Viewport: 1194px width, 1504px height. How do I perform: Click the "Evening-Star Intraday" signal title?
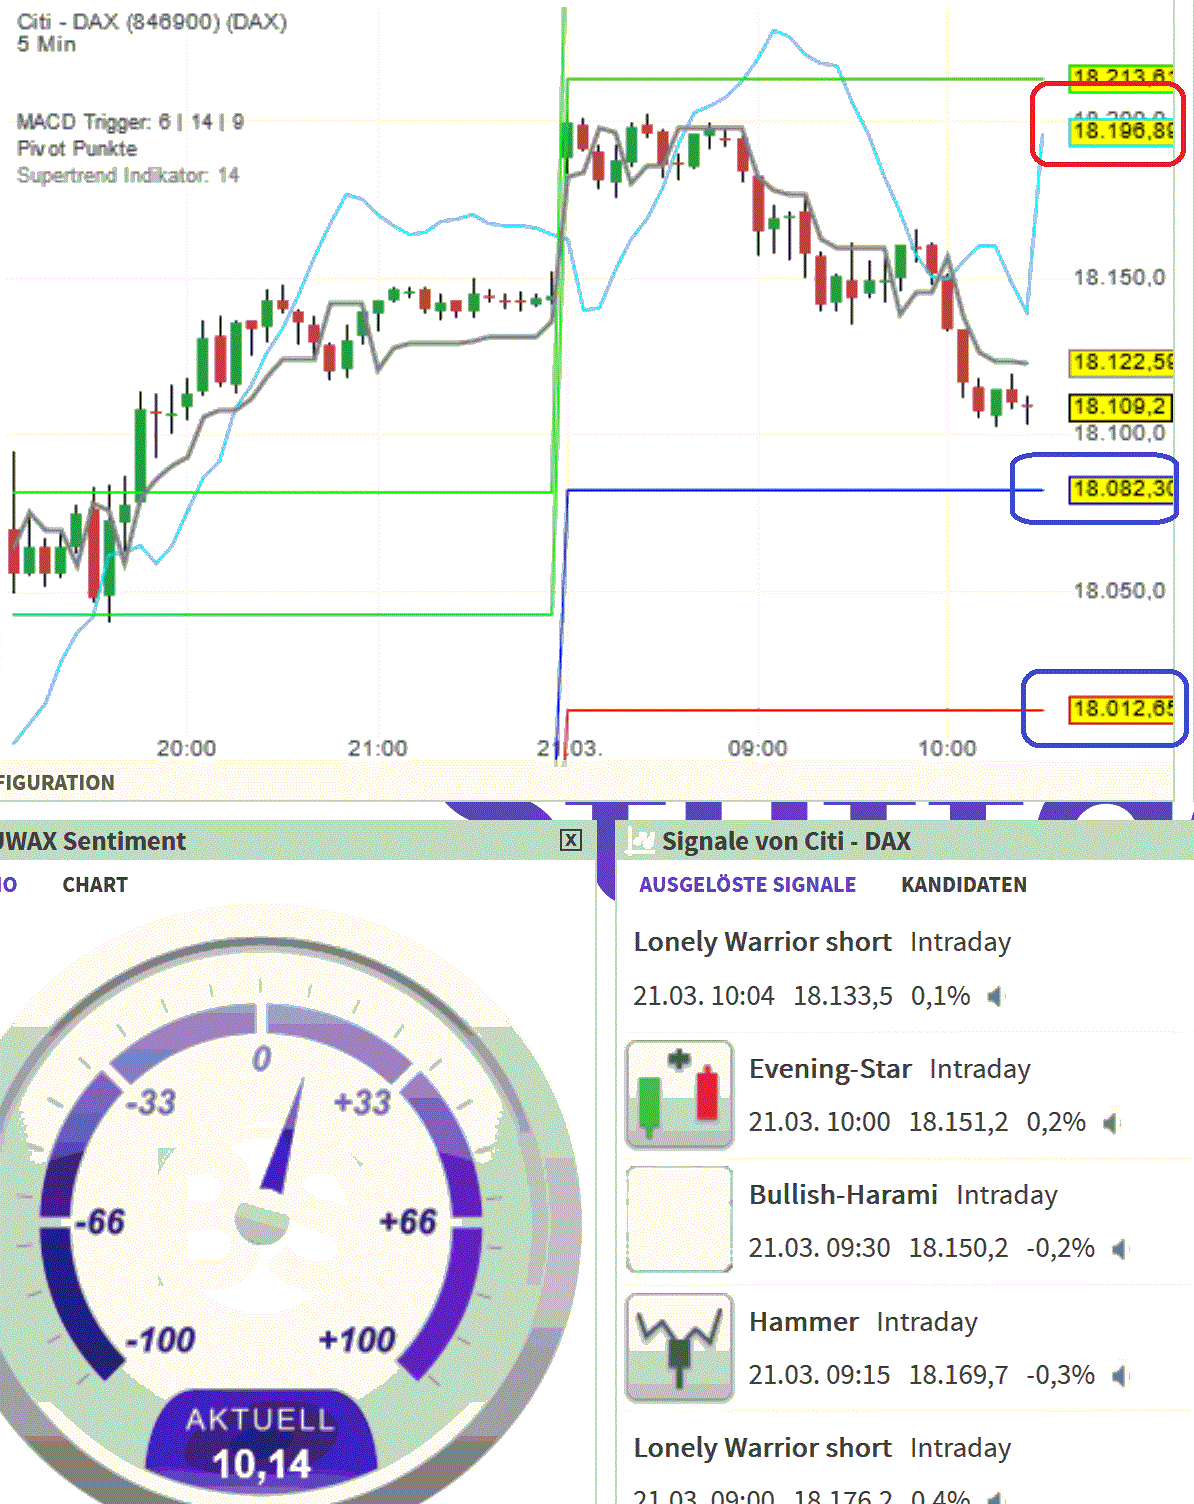(x=831, y=1068)
